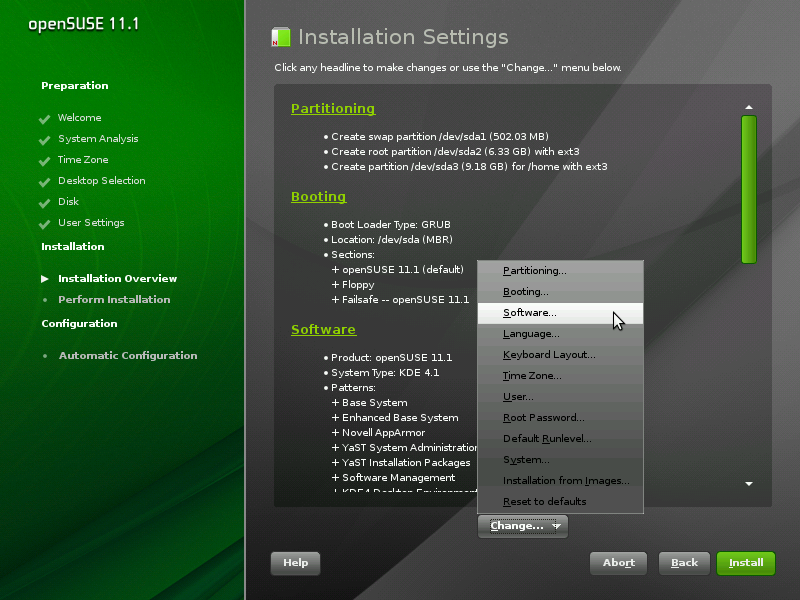Click 'Perform Installation' sidebar step
The height and width of the screenshot is (600, 800).
pos(114,299)
